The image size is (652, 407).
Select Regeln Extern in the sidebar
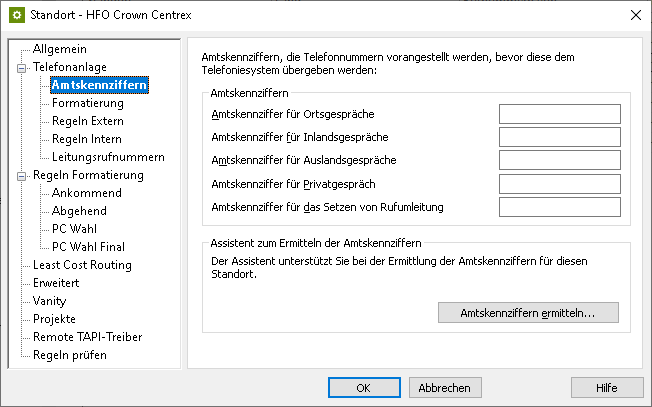[88, 121]
